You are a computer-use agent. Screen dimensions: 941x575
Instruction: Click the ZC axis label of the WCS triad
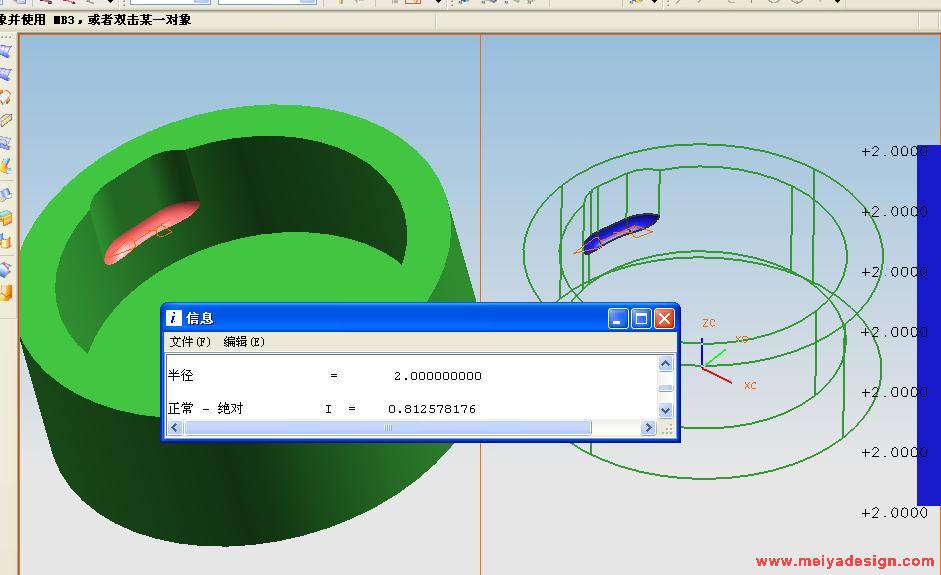coord(709,323)
